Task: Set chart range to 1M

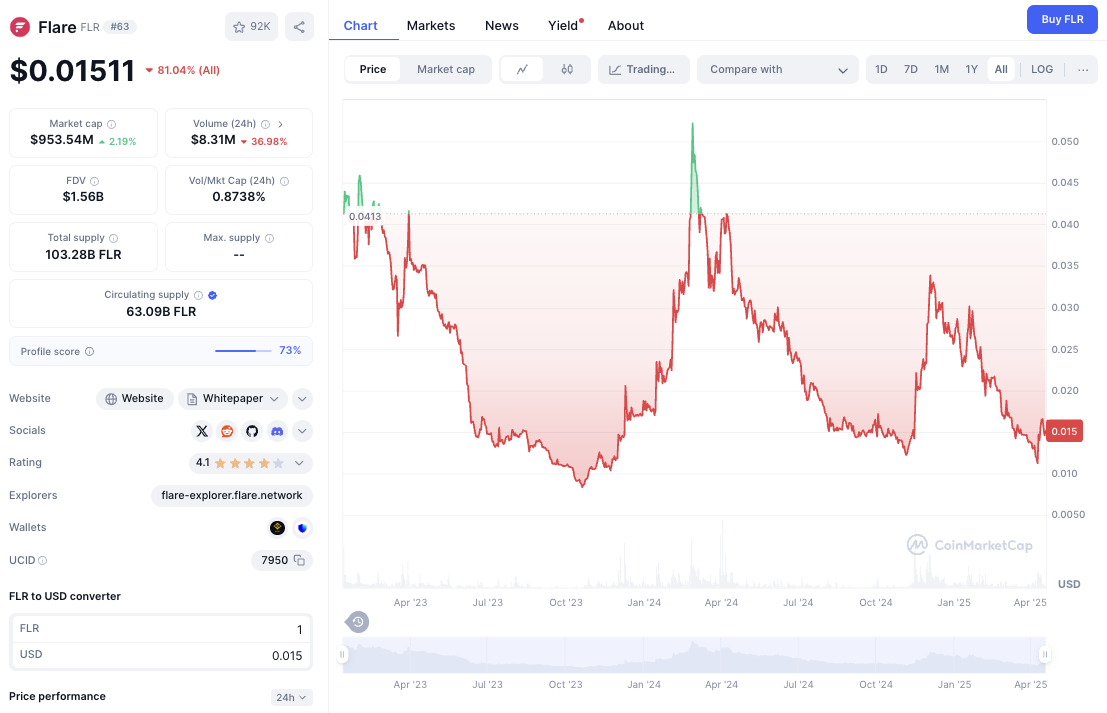Action: click(x=942, y=69)
